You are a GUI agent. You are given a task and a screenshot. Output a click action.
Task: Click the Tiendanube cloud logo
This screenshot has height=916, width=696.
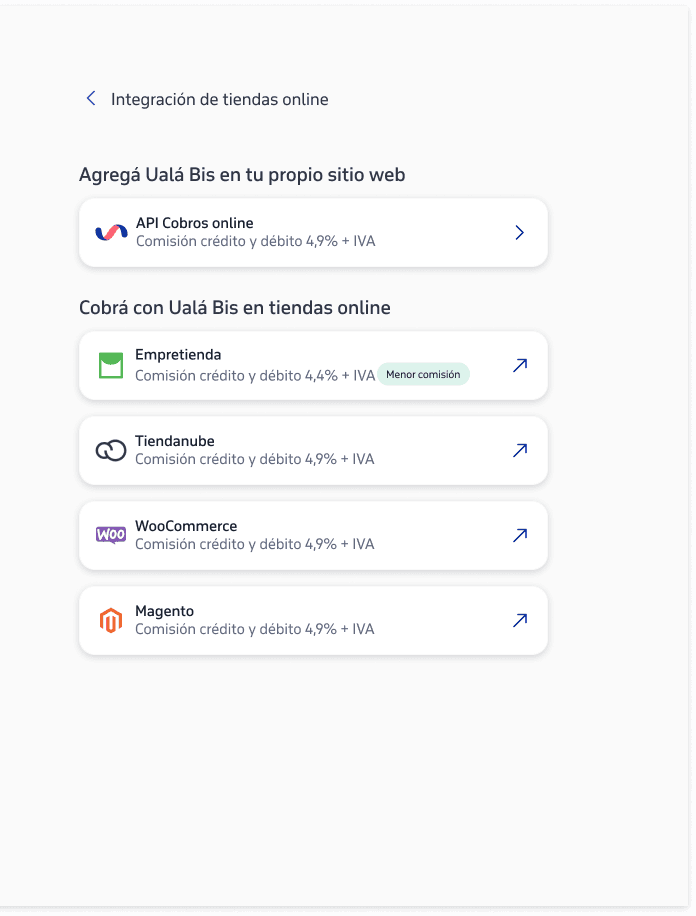111,450
